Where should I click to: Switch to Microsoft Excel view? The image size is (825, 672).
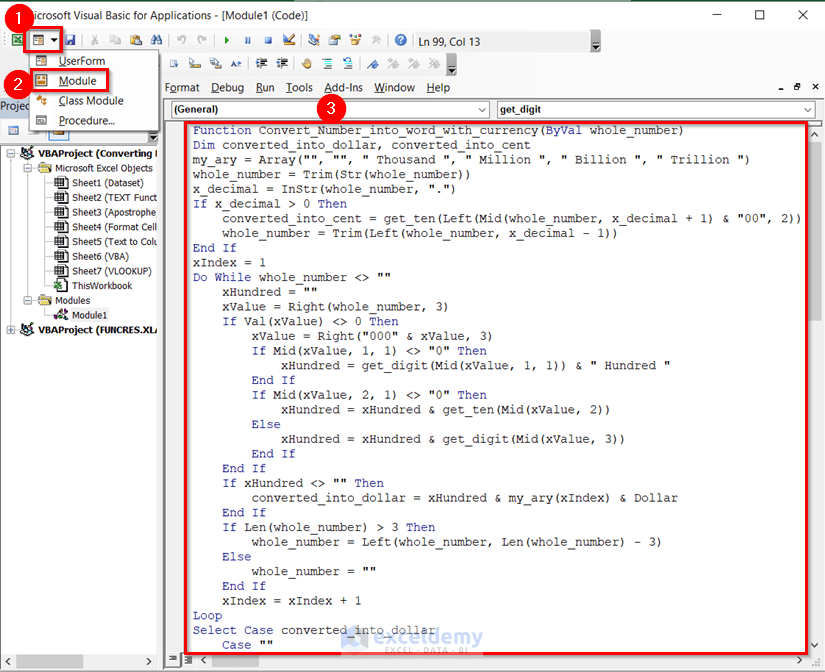click(x=17, y=40)
